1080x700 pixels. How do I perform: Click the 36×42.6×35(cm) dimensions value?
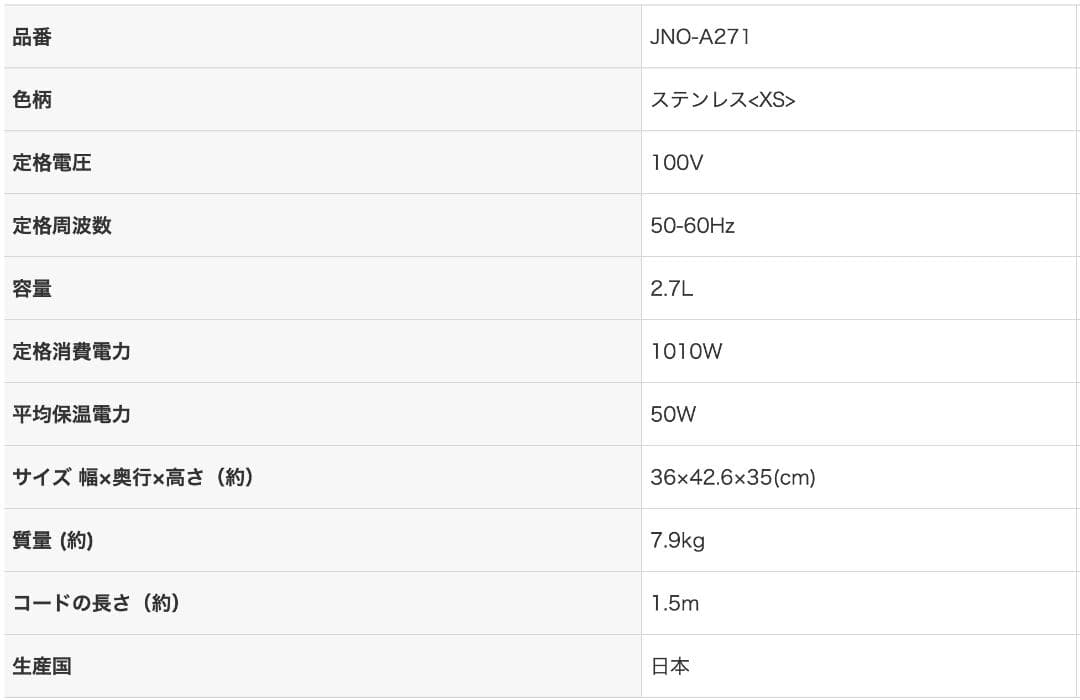(733, 478)
